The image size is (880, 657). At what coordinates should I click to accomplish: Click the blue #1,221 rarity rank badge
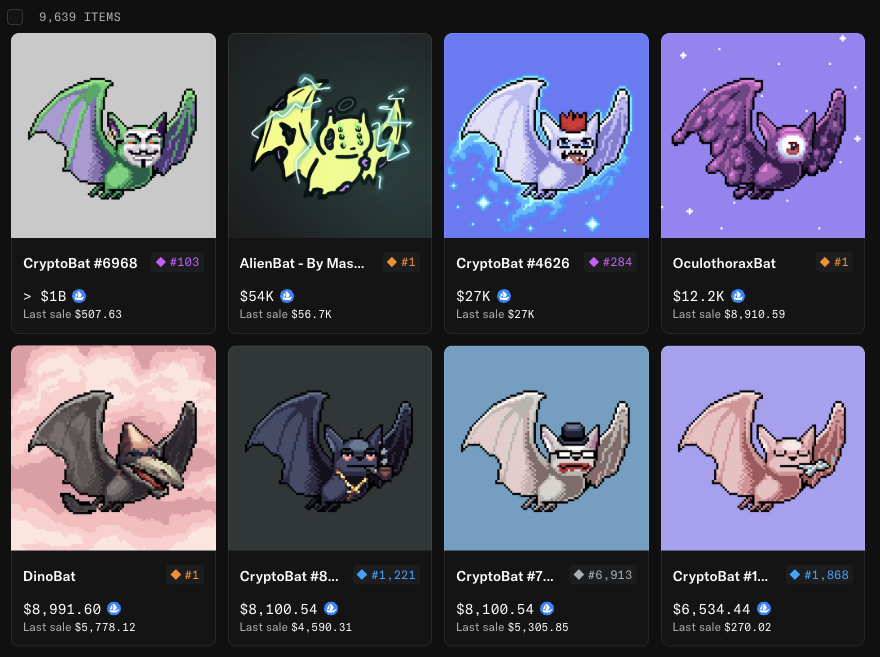[x=386, y=575]
